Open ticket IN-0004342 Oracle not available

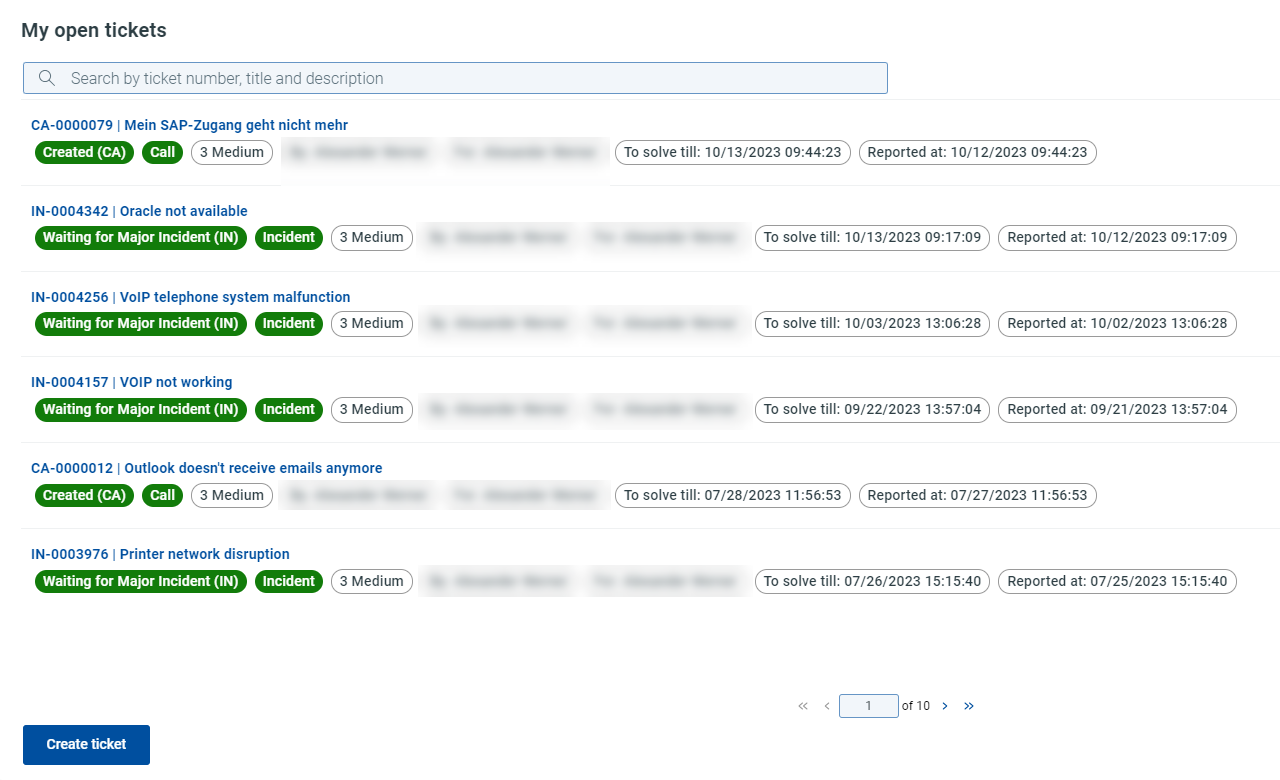click(139, 211)
